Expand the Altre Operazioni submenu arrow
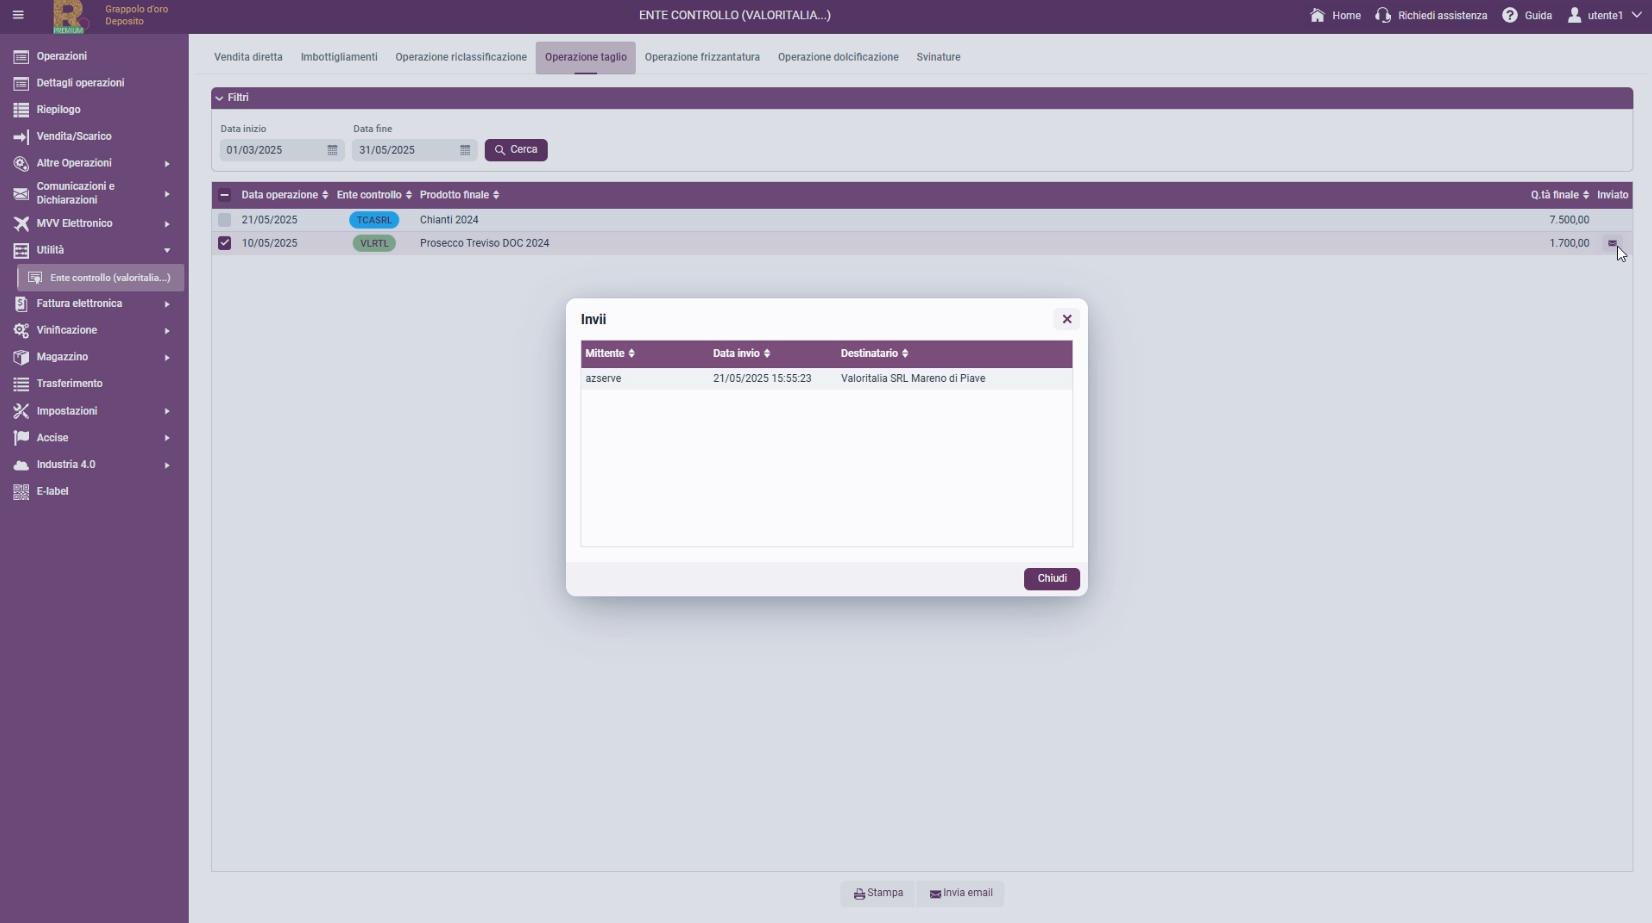Viewport: 1652px width, 923px height. (x=167, y=164)
